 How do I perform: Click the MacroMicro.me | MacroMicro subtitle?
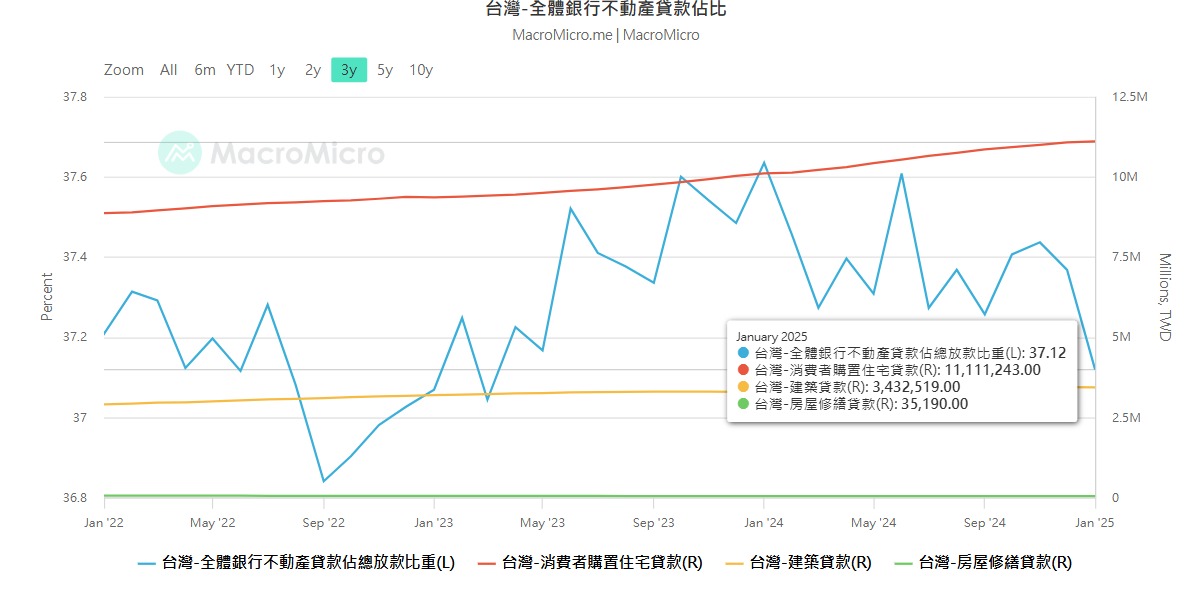(x=606, y=35)
